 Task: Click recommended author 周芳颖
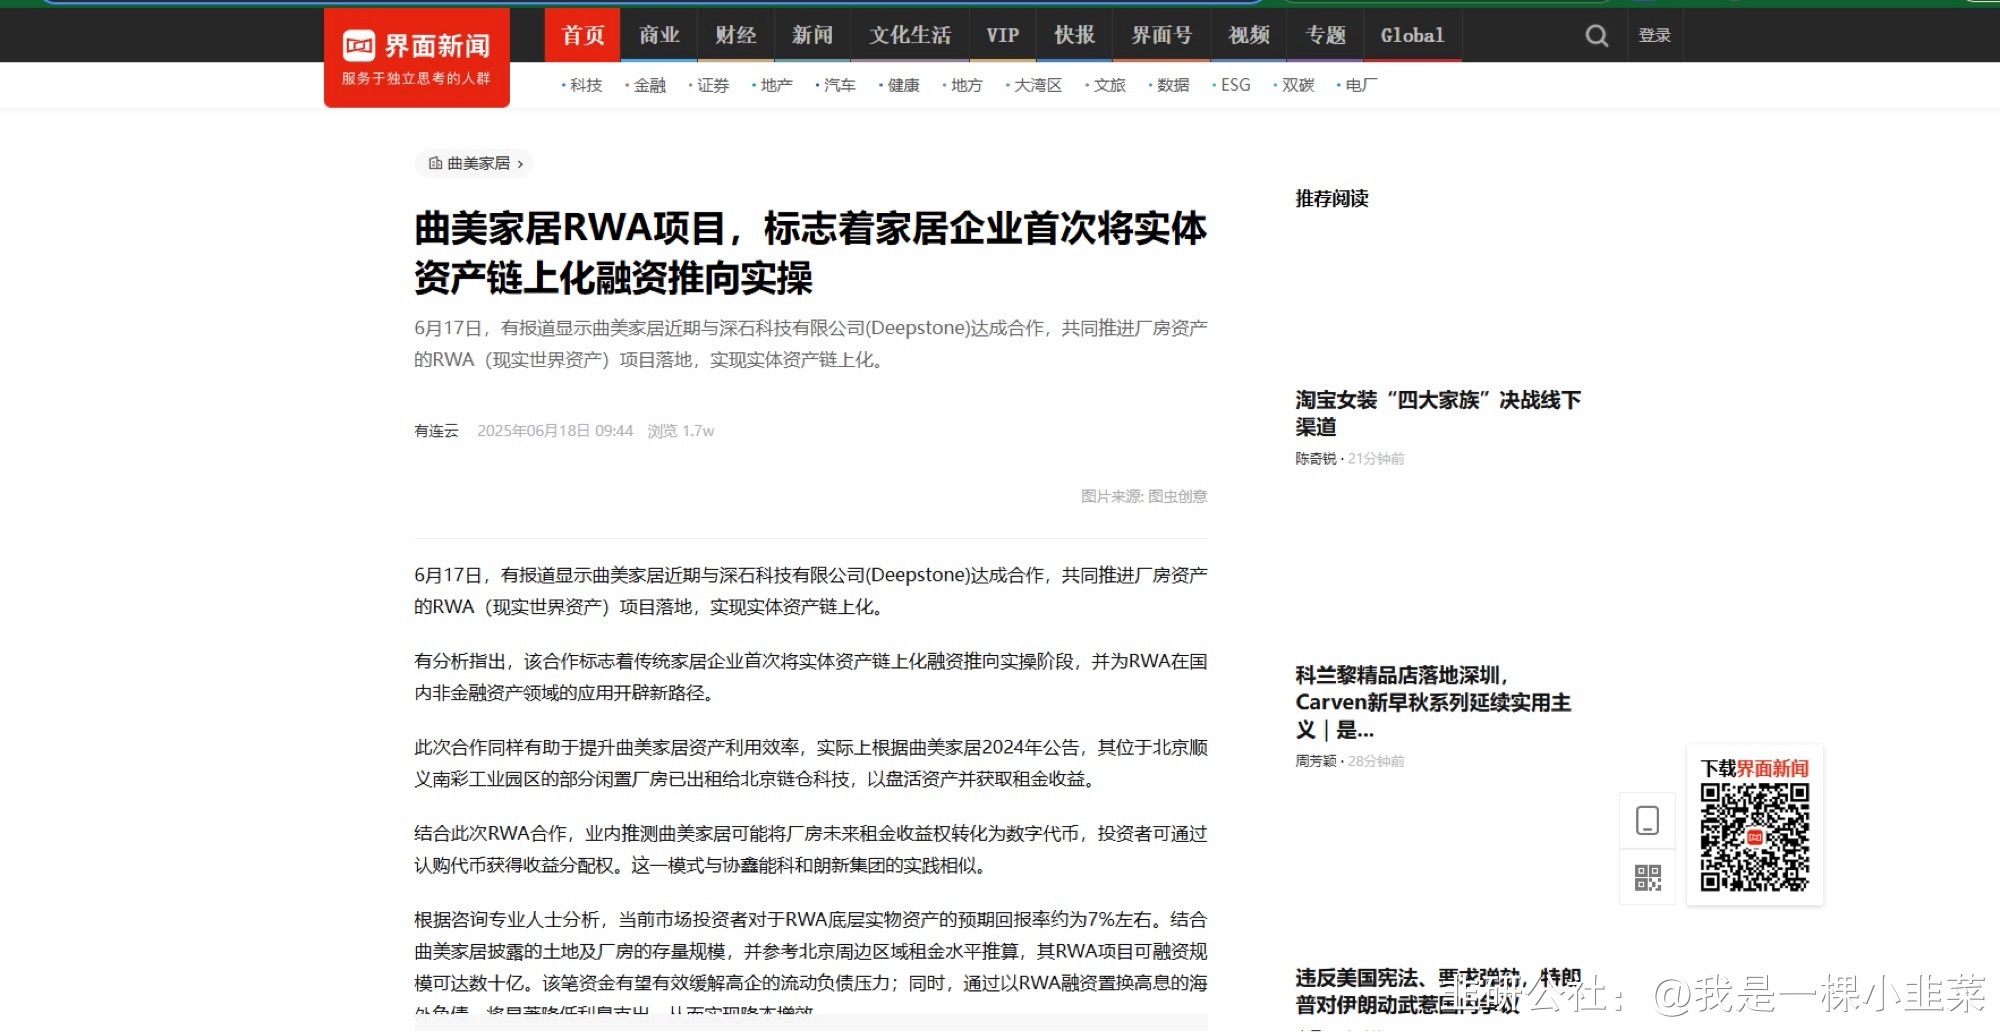click(1315, 761)
